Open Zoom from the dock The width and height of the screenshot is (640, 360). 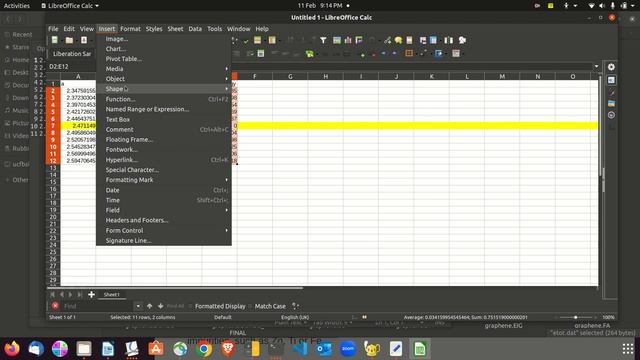click(x=348, y=349)
